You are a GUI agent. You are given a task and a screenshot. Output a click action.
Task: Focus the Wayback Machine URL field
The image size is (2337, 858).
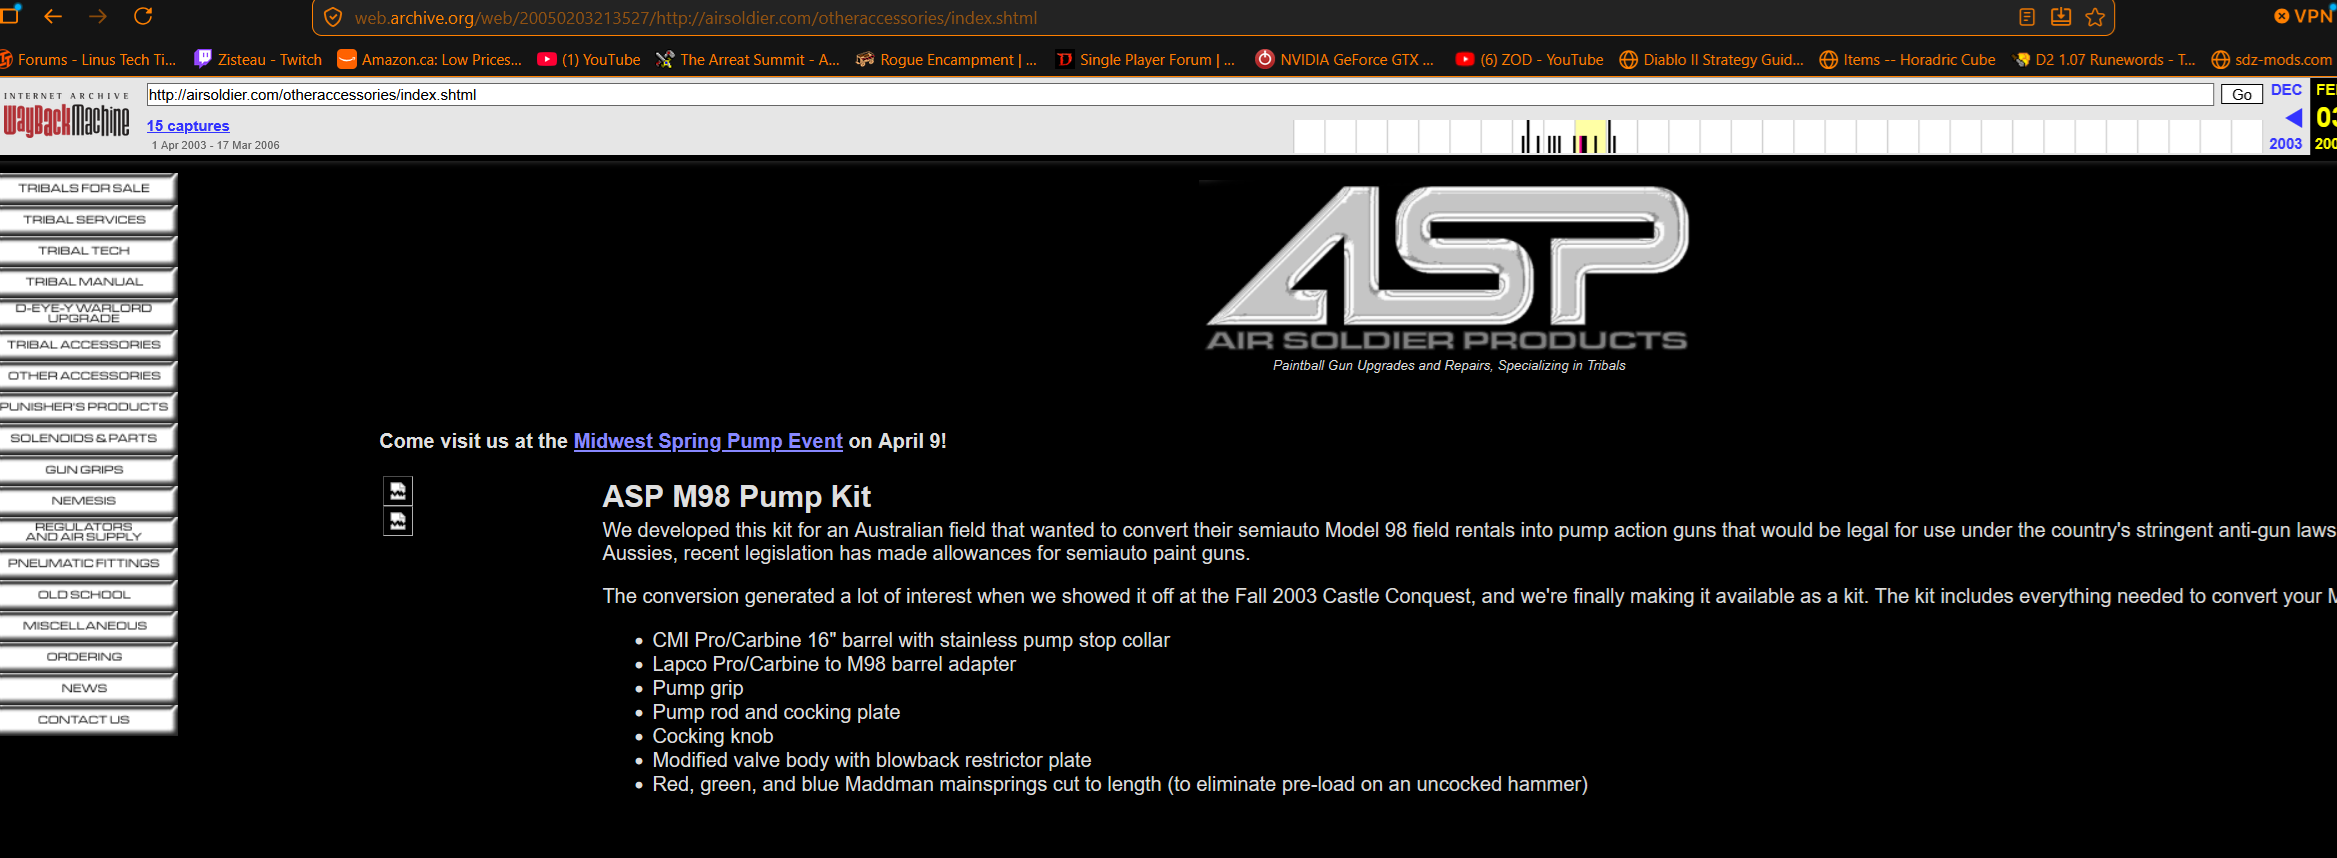click(x=1180, y=95)
